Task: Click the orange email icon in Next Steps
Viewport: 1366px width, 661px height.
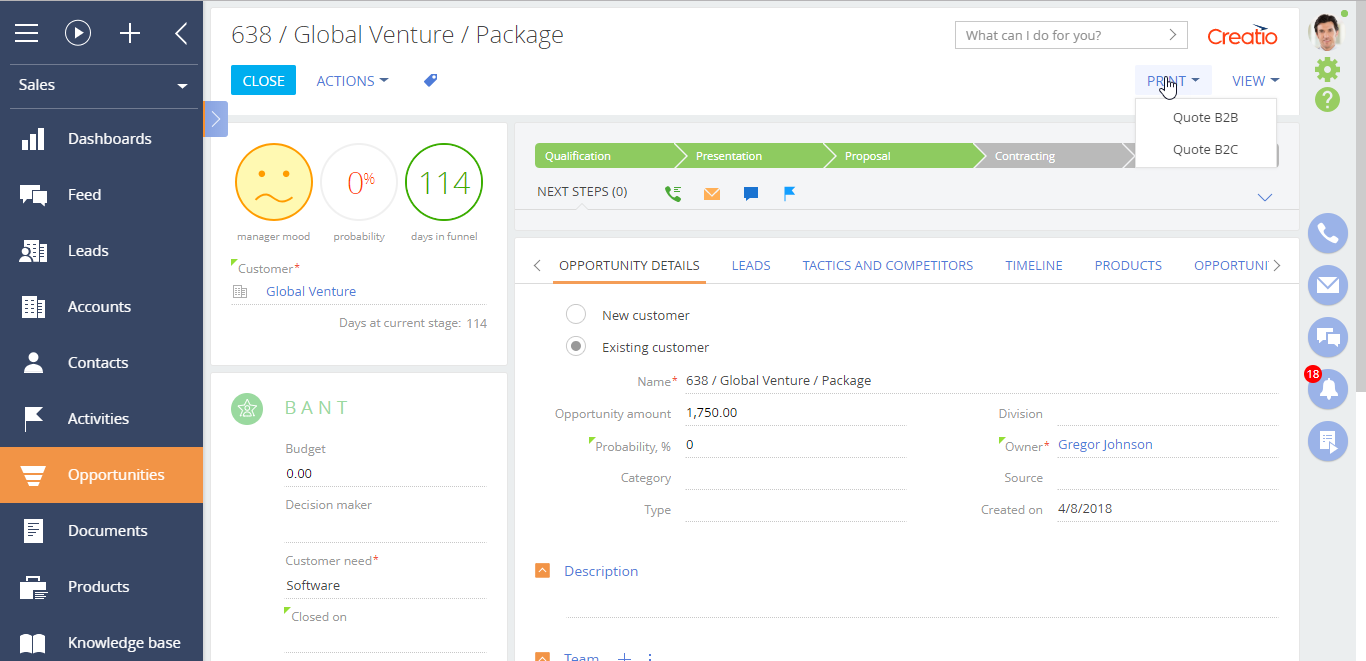Action: coord(711,193)
